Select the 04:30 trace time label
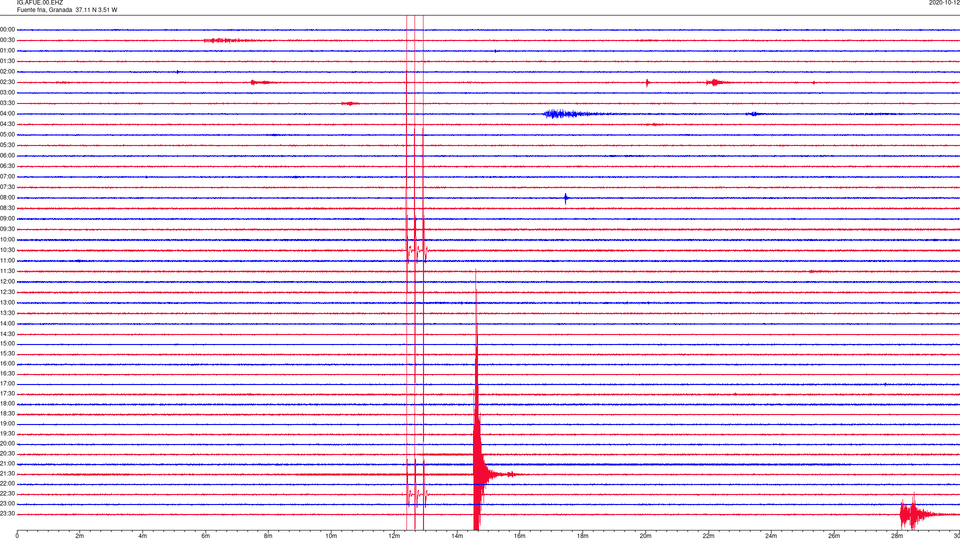 click(7, 124)
